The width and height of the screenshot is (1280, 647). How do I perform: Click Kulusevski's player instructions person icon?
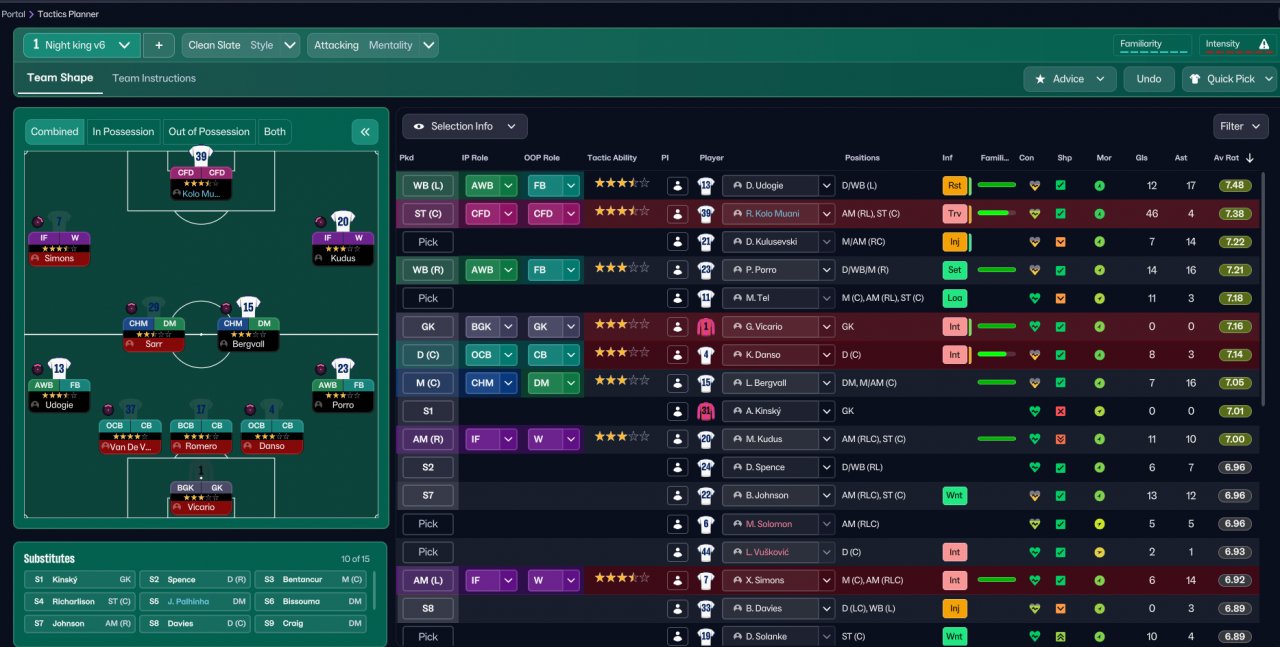pos(678,242)
